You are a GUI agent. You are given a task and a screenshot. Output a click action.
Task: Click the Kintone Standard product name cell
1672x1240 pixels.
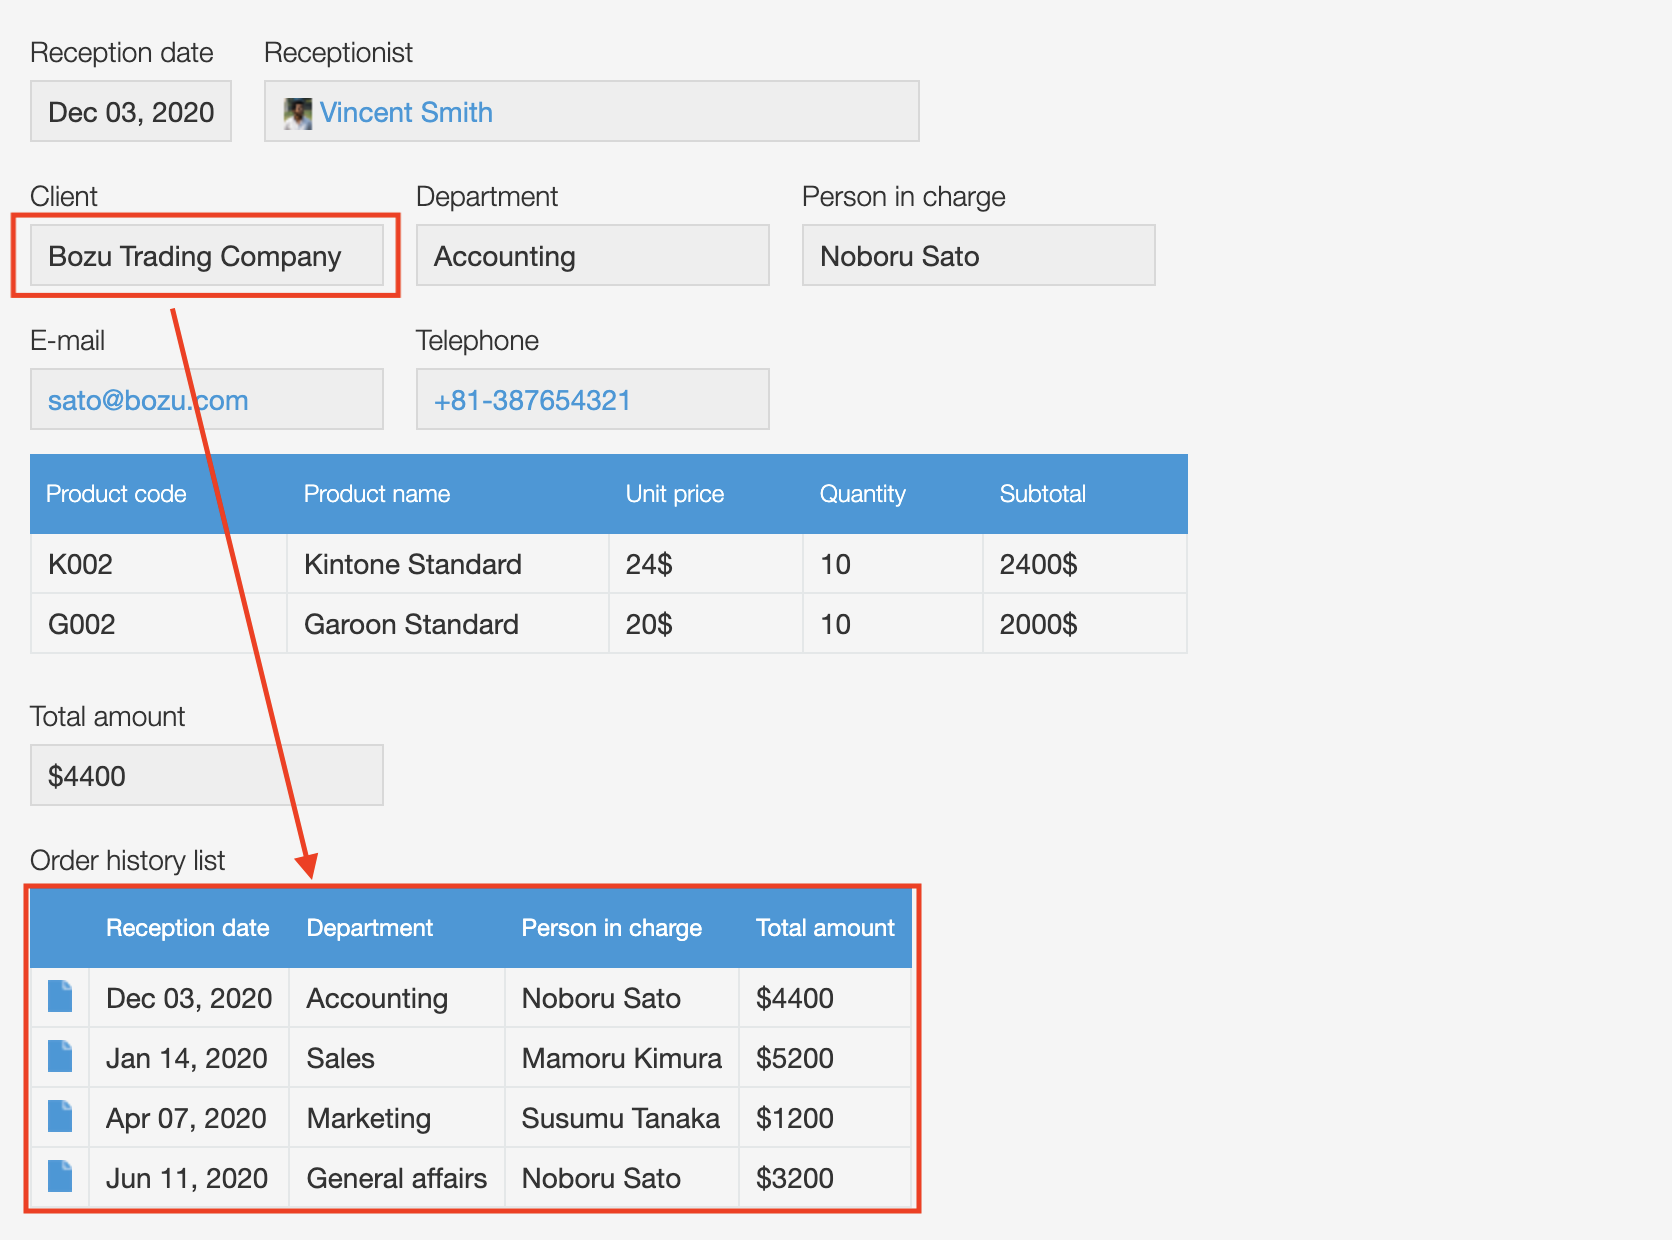(413, 565)
